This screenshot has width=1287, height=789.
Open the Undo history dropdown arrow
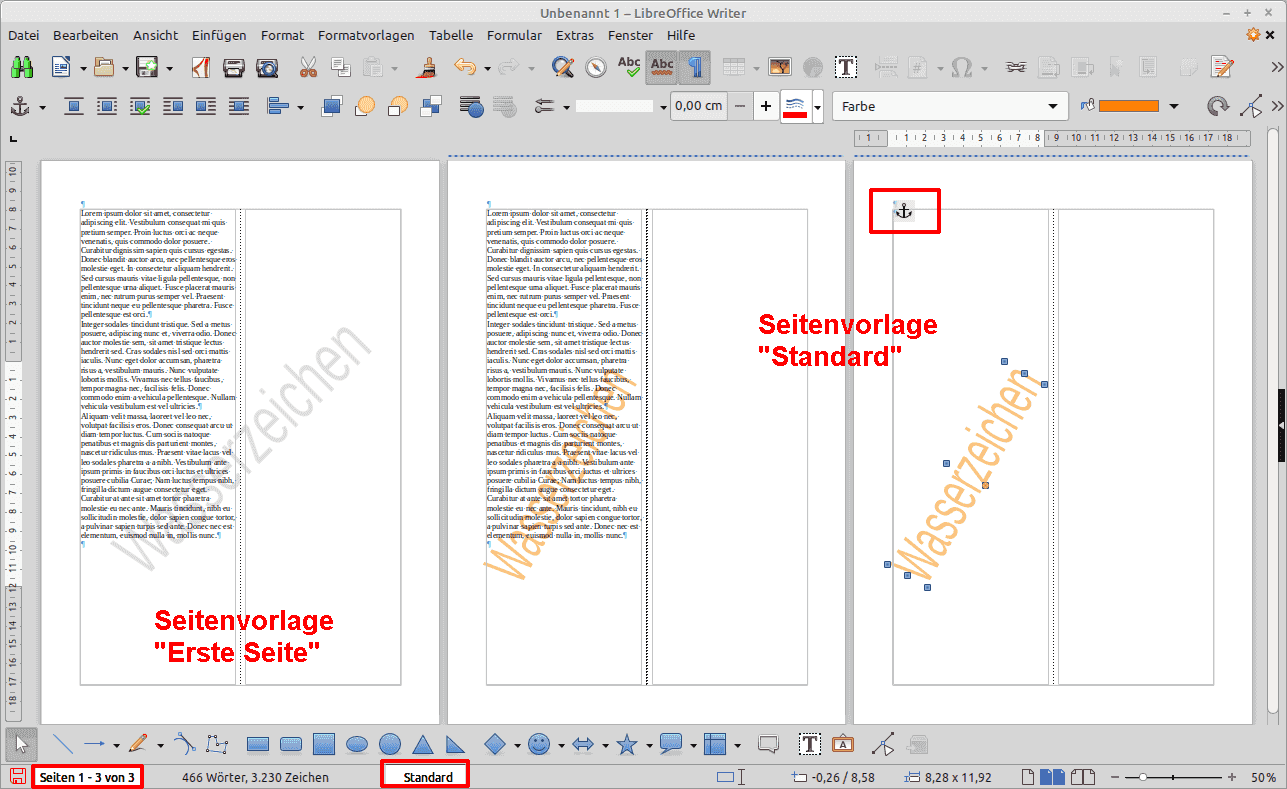pyautogui.click(x=487, y=68)
